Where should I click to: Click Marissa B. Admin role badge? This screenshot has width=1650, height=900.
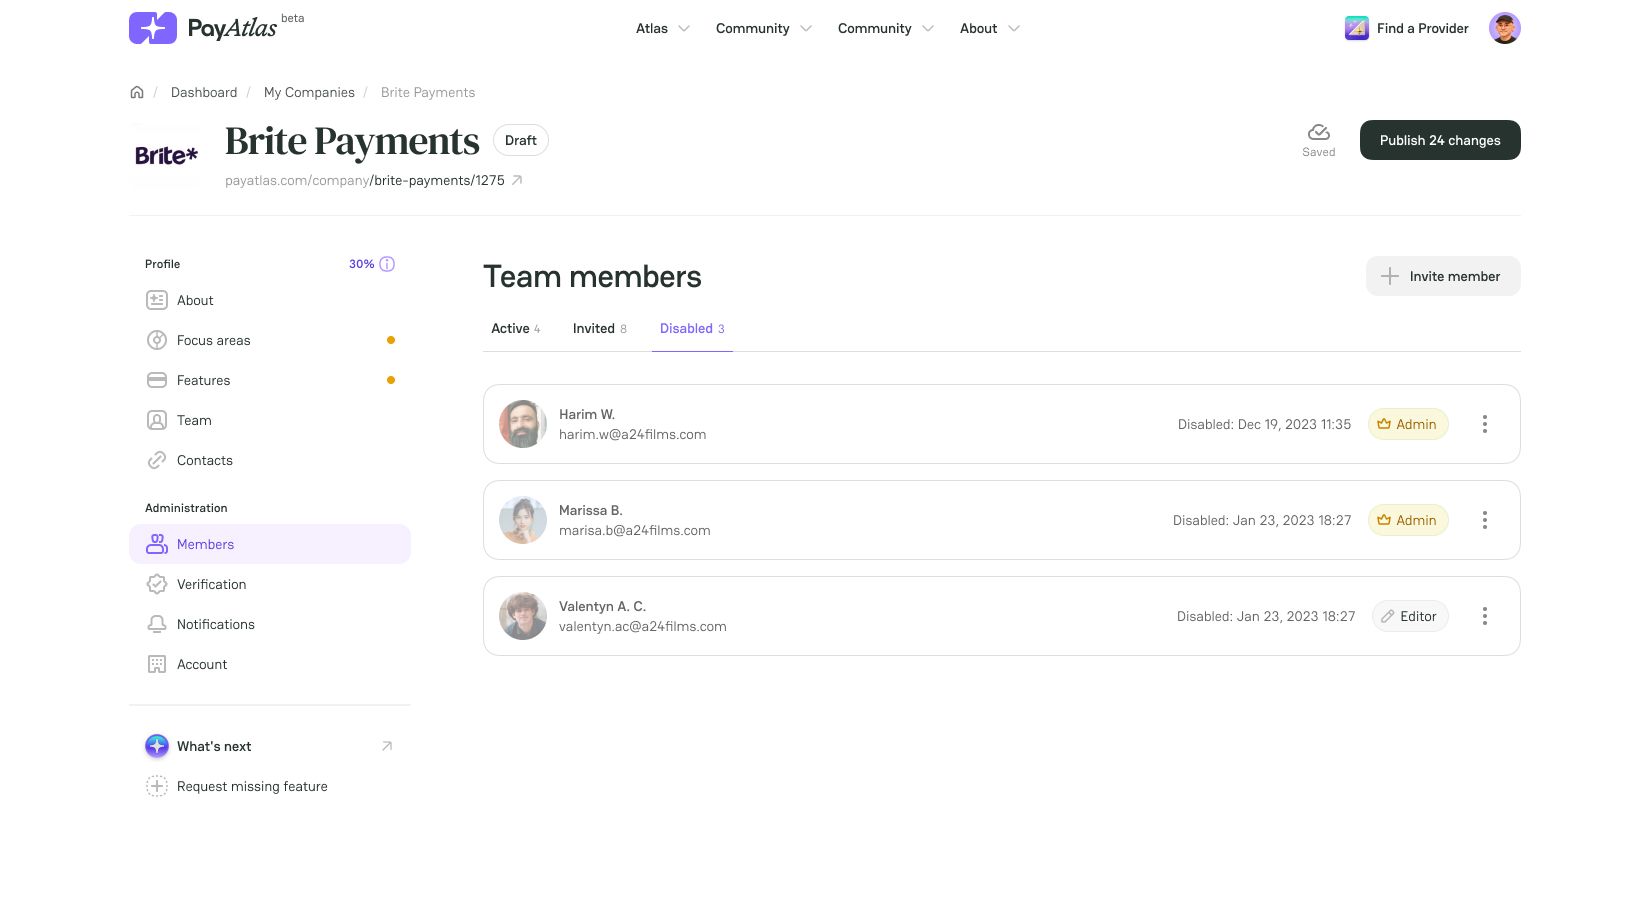pos(1408,520)
